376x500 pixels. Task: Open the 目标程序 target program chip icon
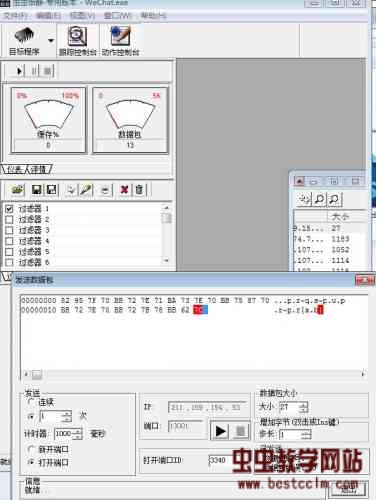(24, 36)
